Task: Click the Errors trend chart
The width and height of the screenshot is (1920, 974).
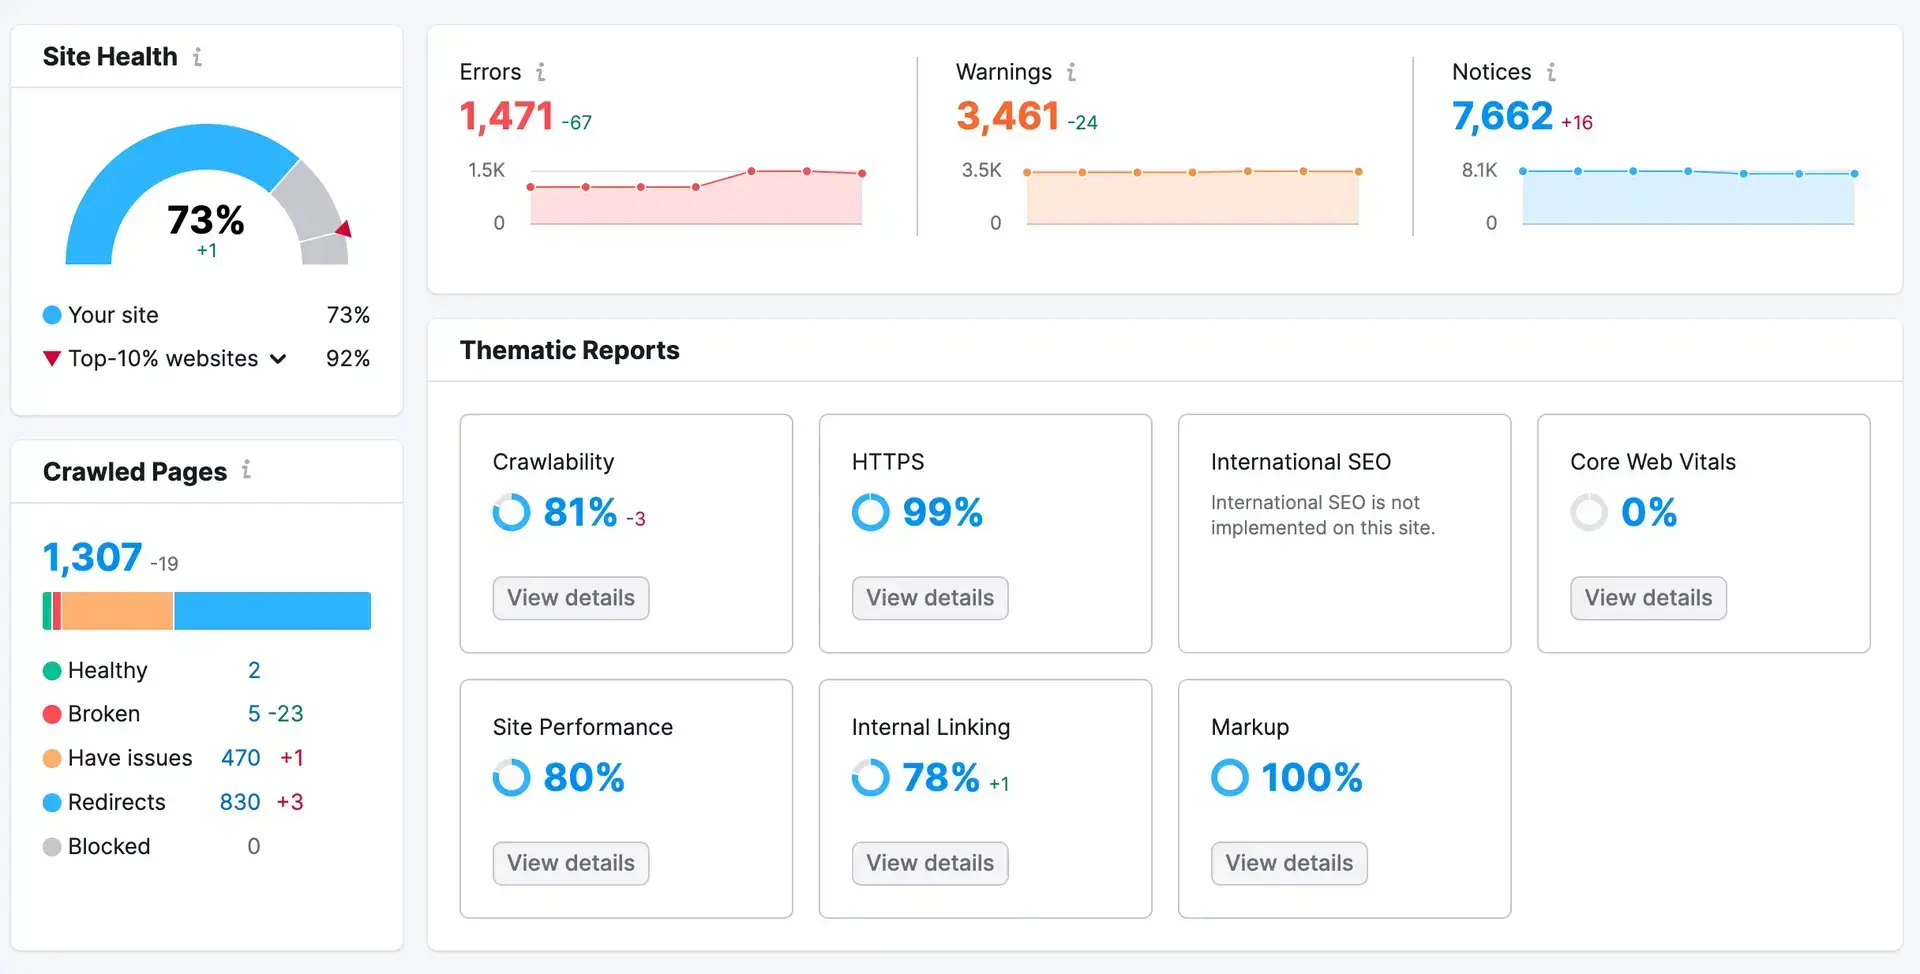Action: (696, 196)
